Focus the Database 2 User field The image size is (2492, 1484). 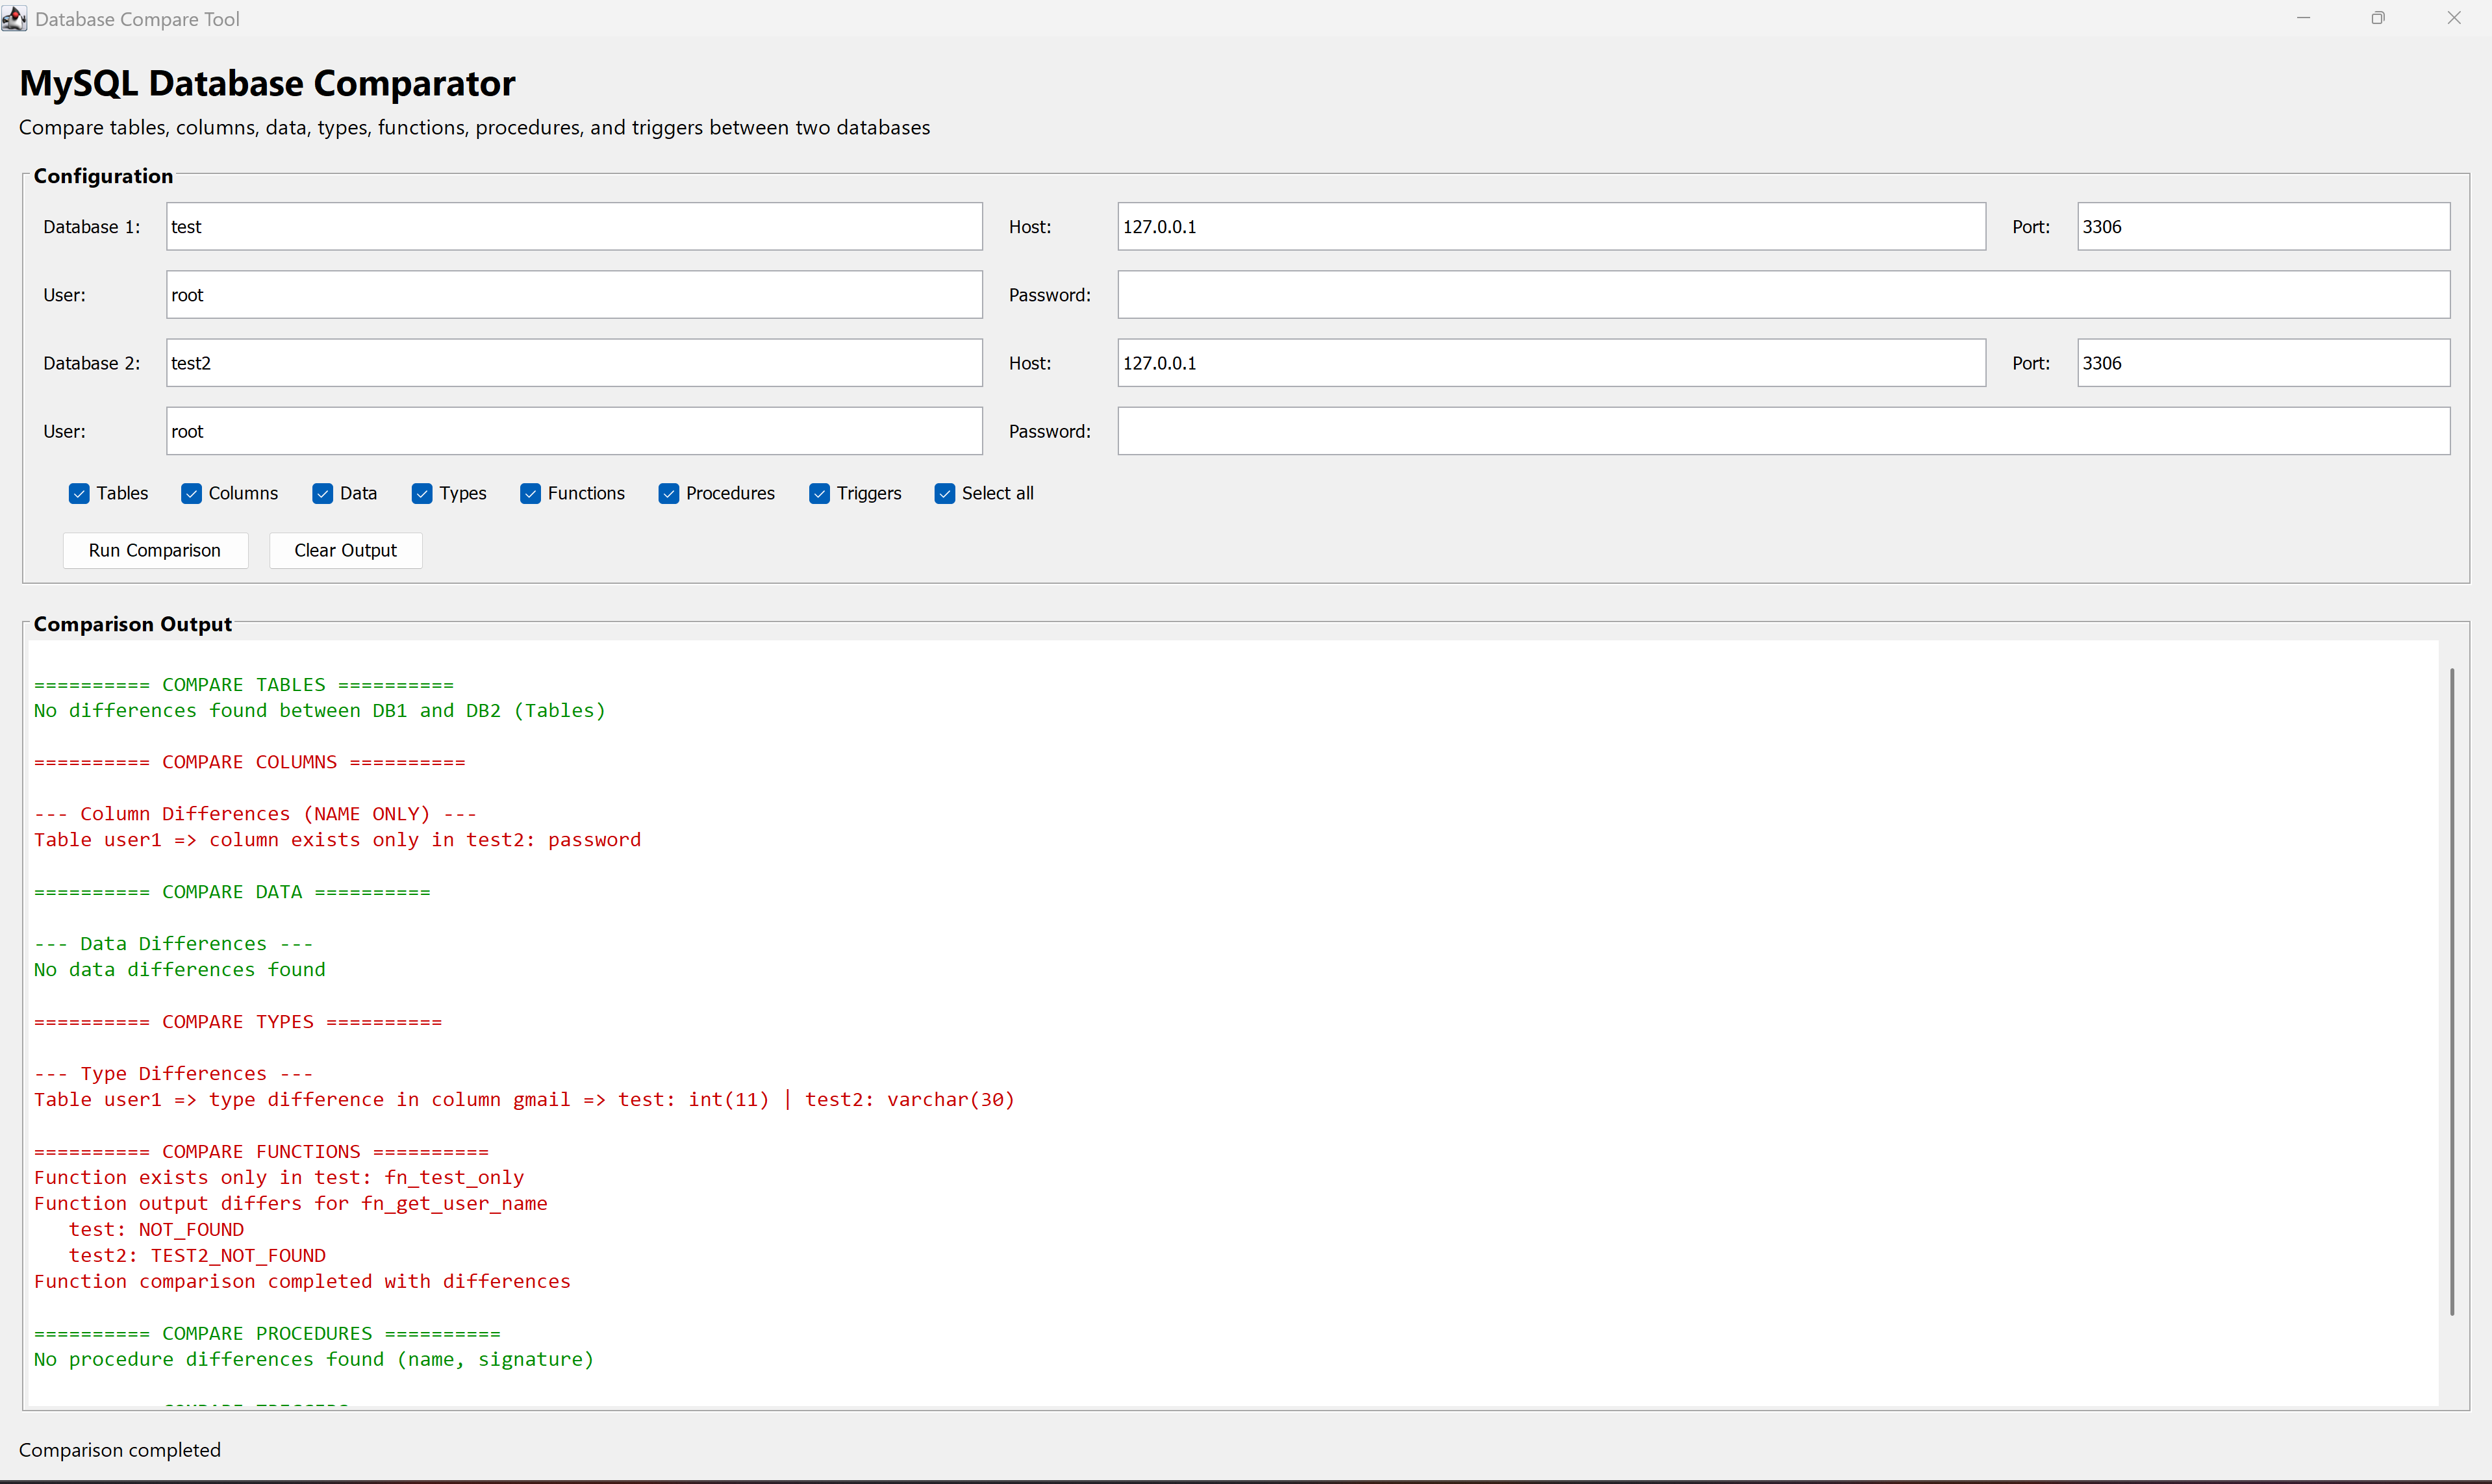point(574,431)
